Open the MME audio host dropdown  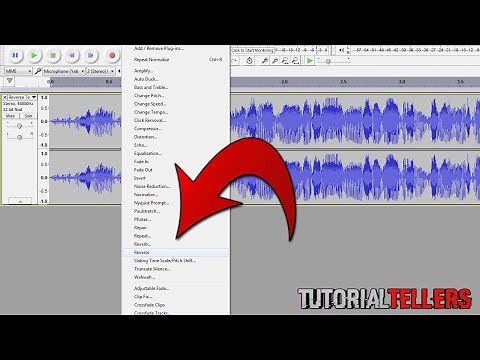[x=18, y=71]
